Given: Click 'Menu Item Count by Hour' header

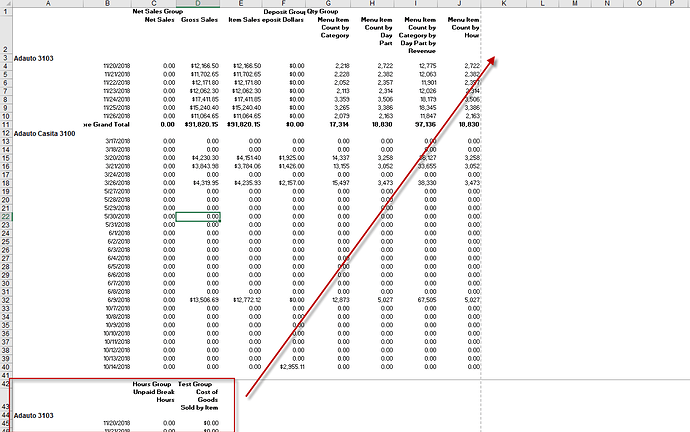Looking at the screenshot, I should point(463,27).
